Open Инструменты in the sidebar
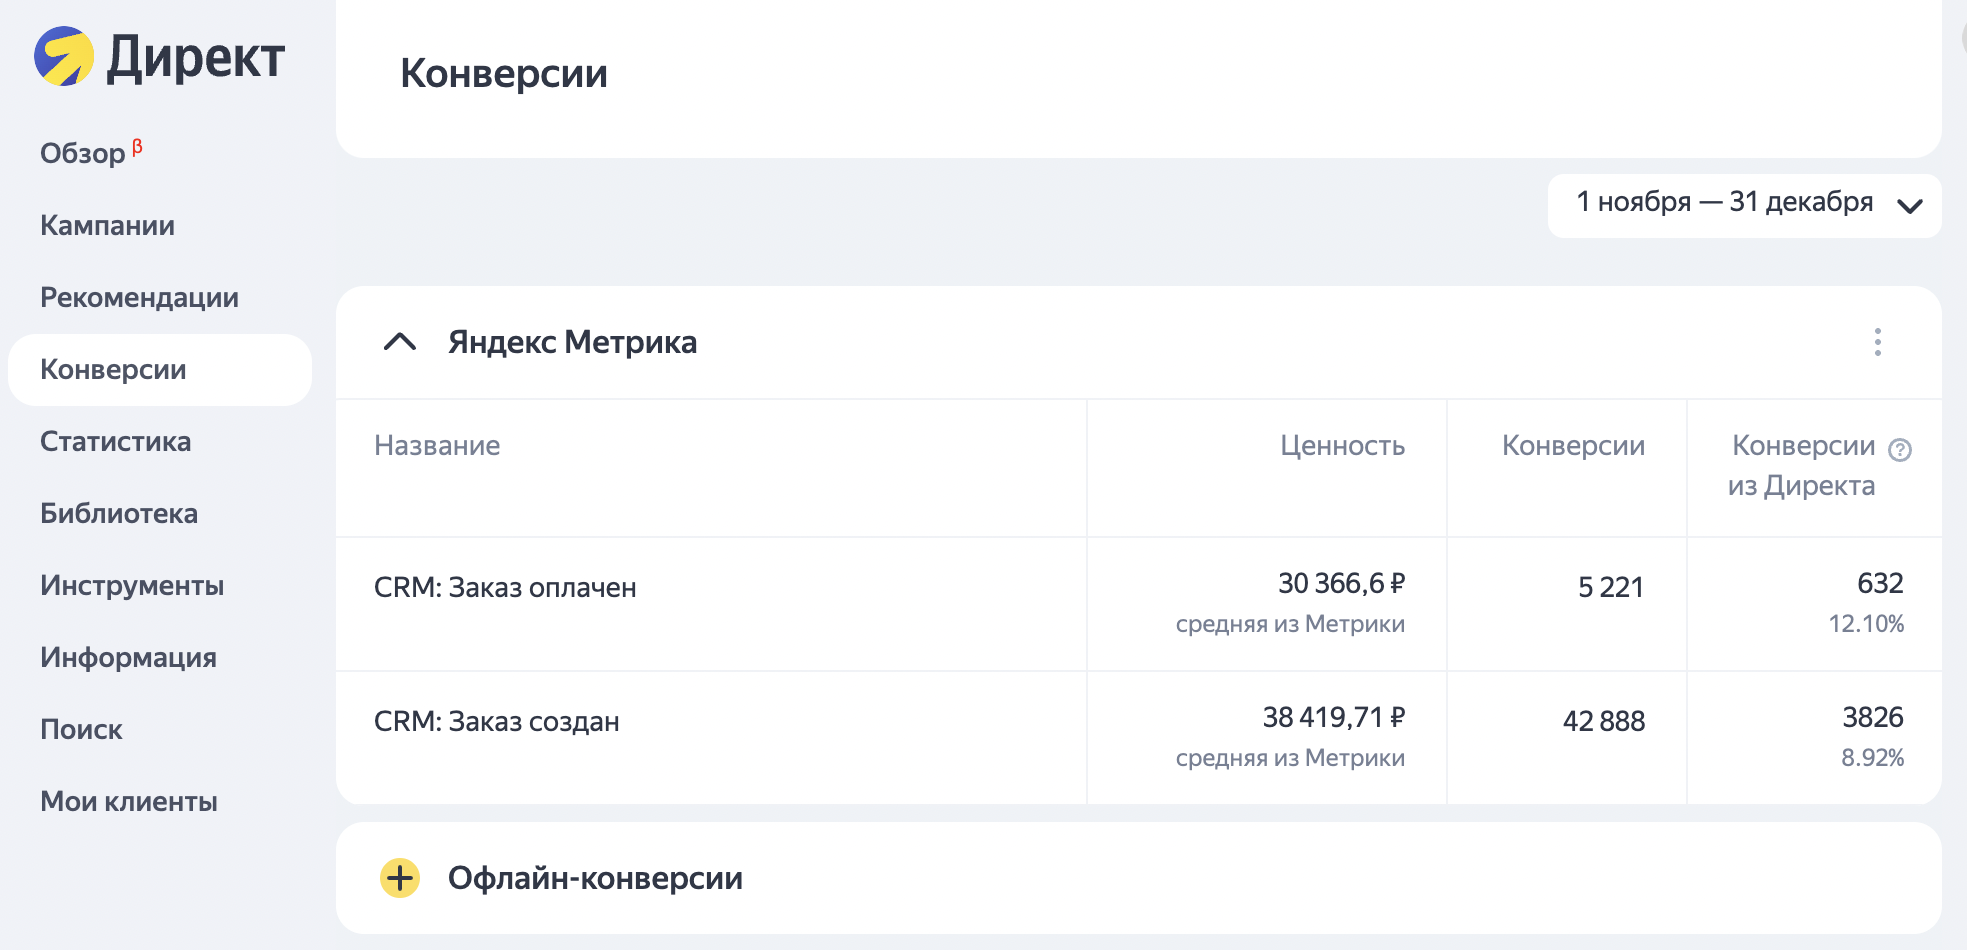The height and width of the screenshot is (950, 1967). (132, 585)
